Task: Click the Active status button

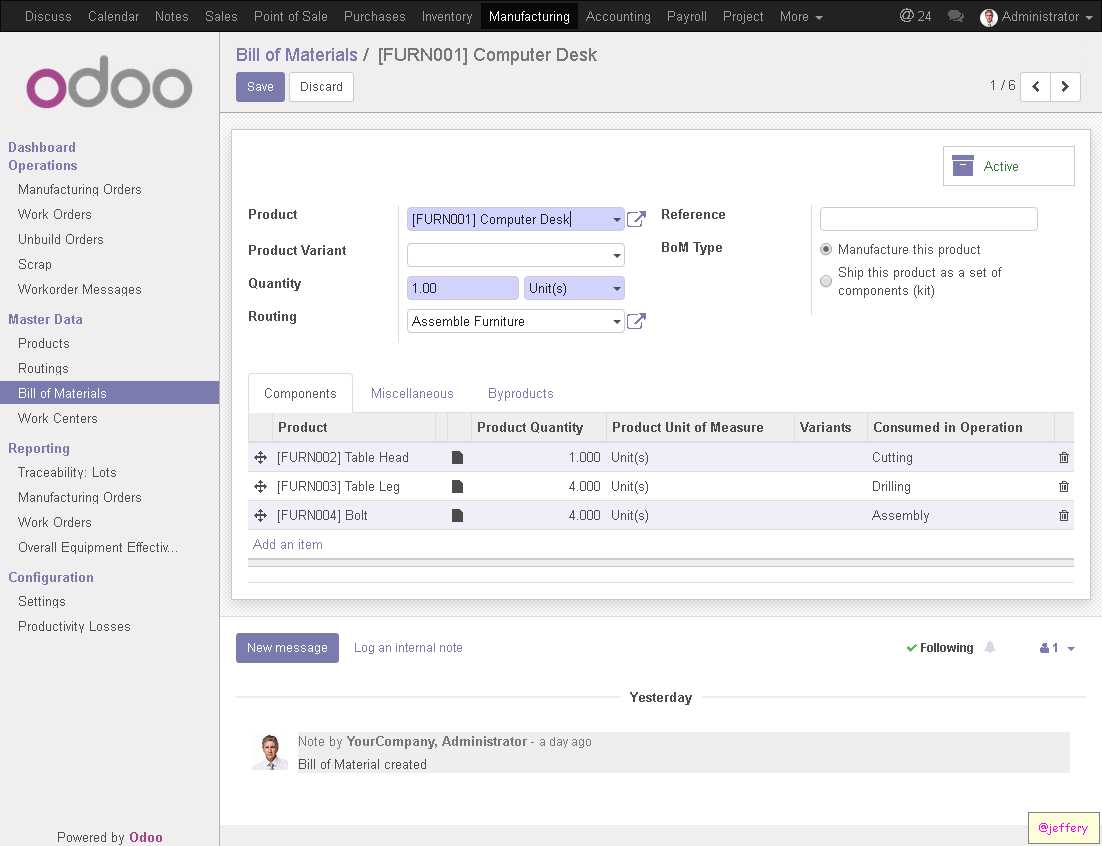Action: point(1009,166)
